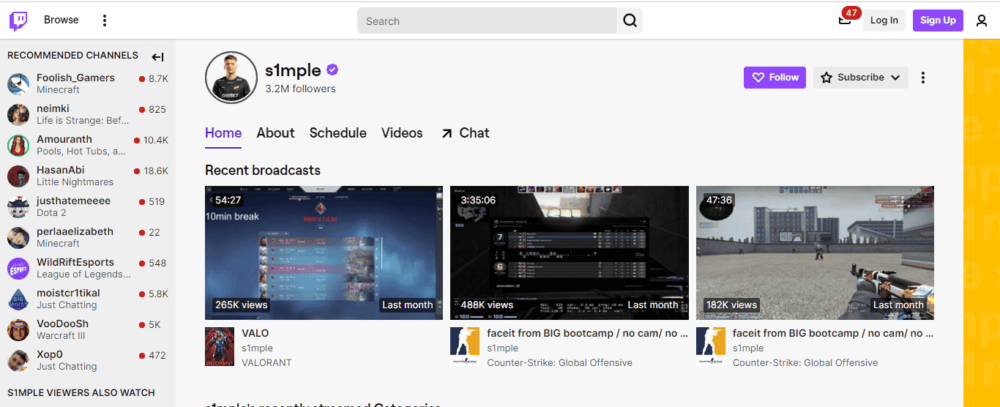This screenshot has width=1000, height=407.
Task: Click the CS:GO box art under 47:36 video
Action: click(x=710, y=346)
